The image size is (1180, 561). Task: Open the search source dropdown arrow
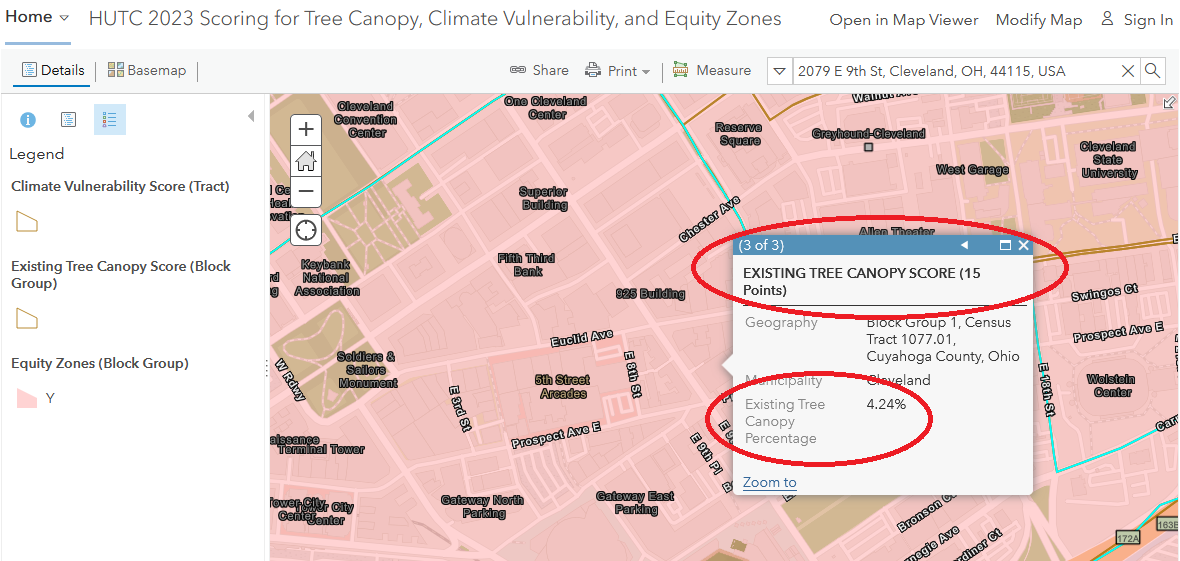(780, 71)
